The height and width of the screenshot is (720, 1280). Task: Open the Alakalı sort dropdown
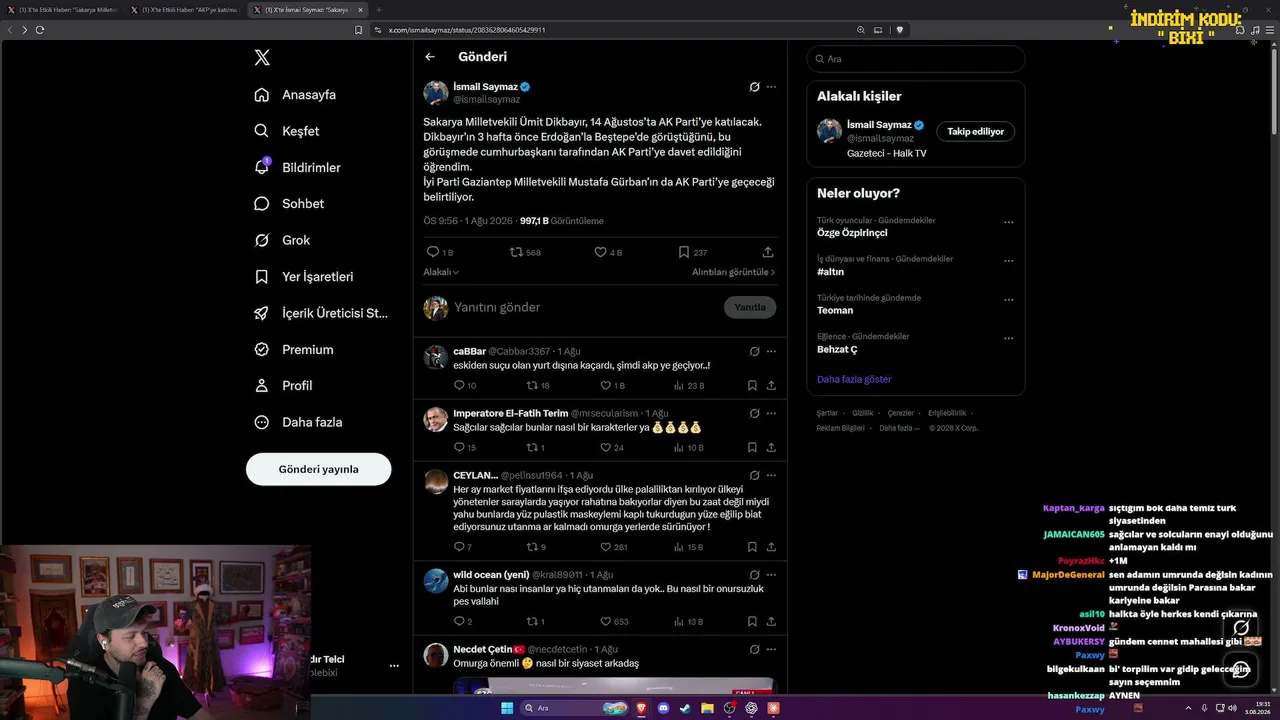[x=441, y=272]
